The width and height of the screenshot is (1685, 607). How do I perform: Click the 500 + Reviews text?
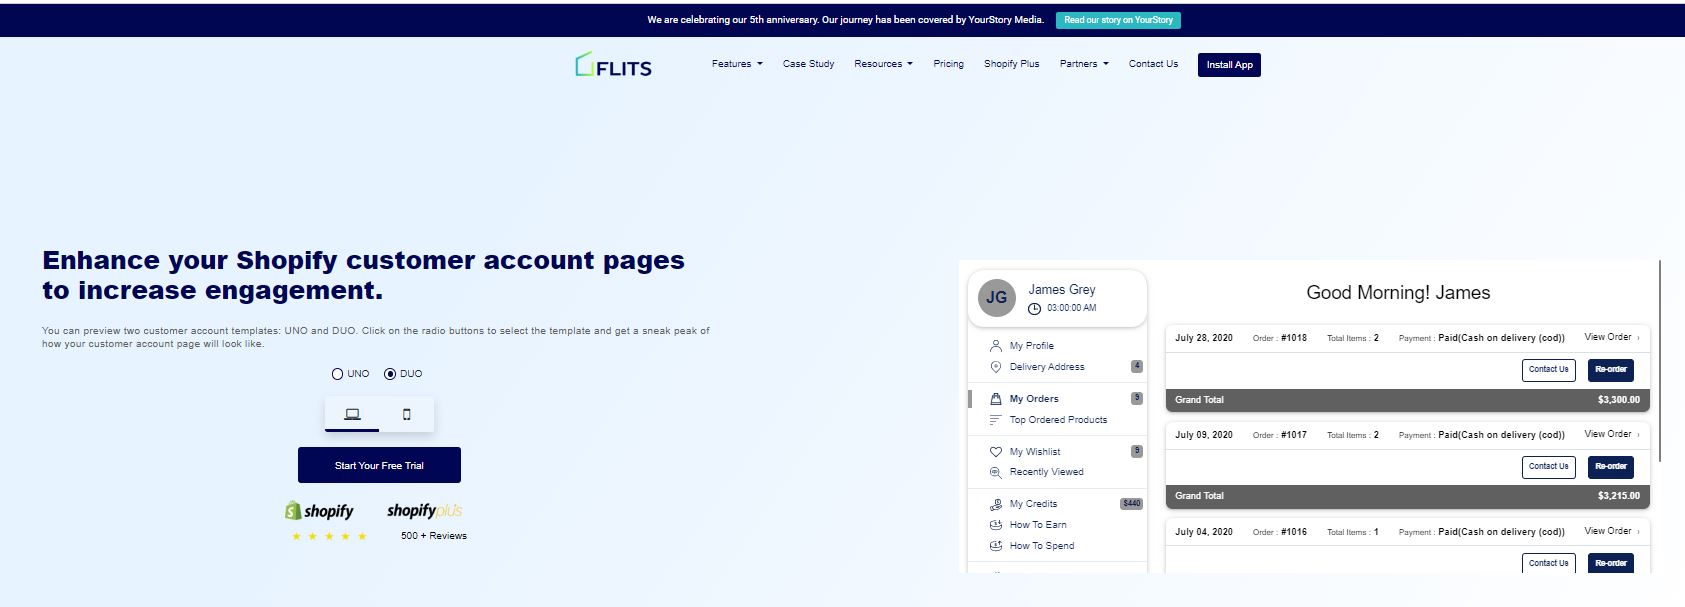coord(434,536)
